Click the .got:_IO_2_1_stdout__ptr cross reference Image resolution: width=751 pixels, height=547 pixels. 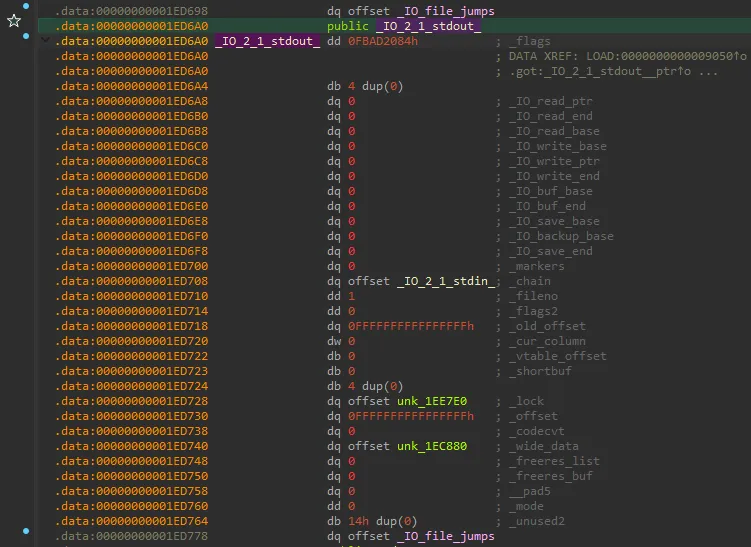tap(600, 71)
